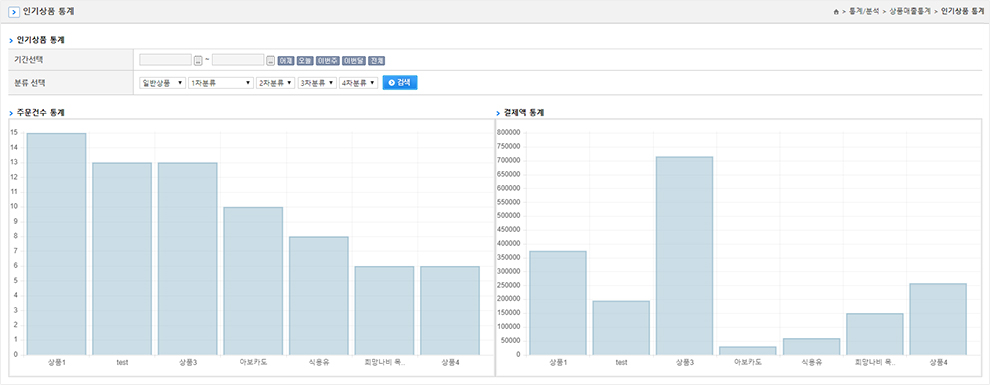
Task: Click the 식용유 bar in the 결제액 chart
Action: (x=811, y=347)
